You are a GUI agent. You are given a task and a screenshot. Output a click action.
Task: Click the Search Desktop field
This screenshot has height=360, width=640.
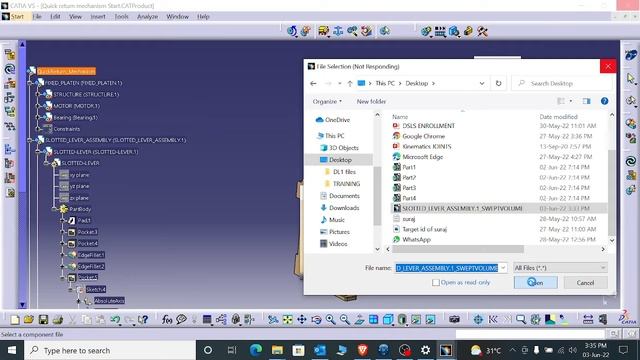click(x=562, y=83)
